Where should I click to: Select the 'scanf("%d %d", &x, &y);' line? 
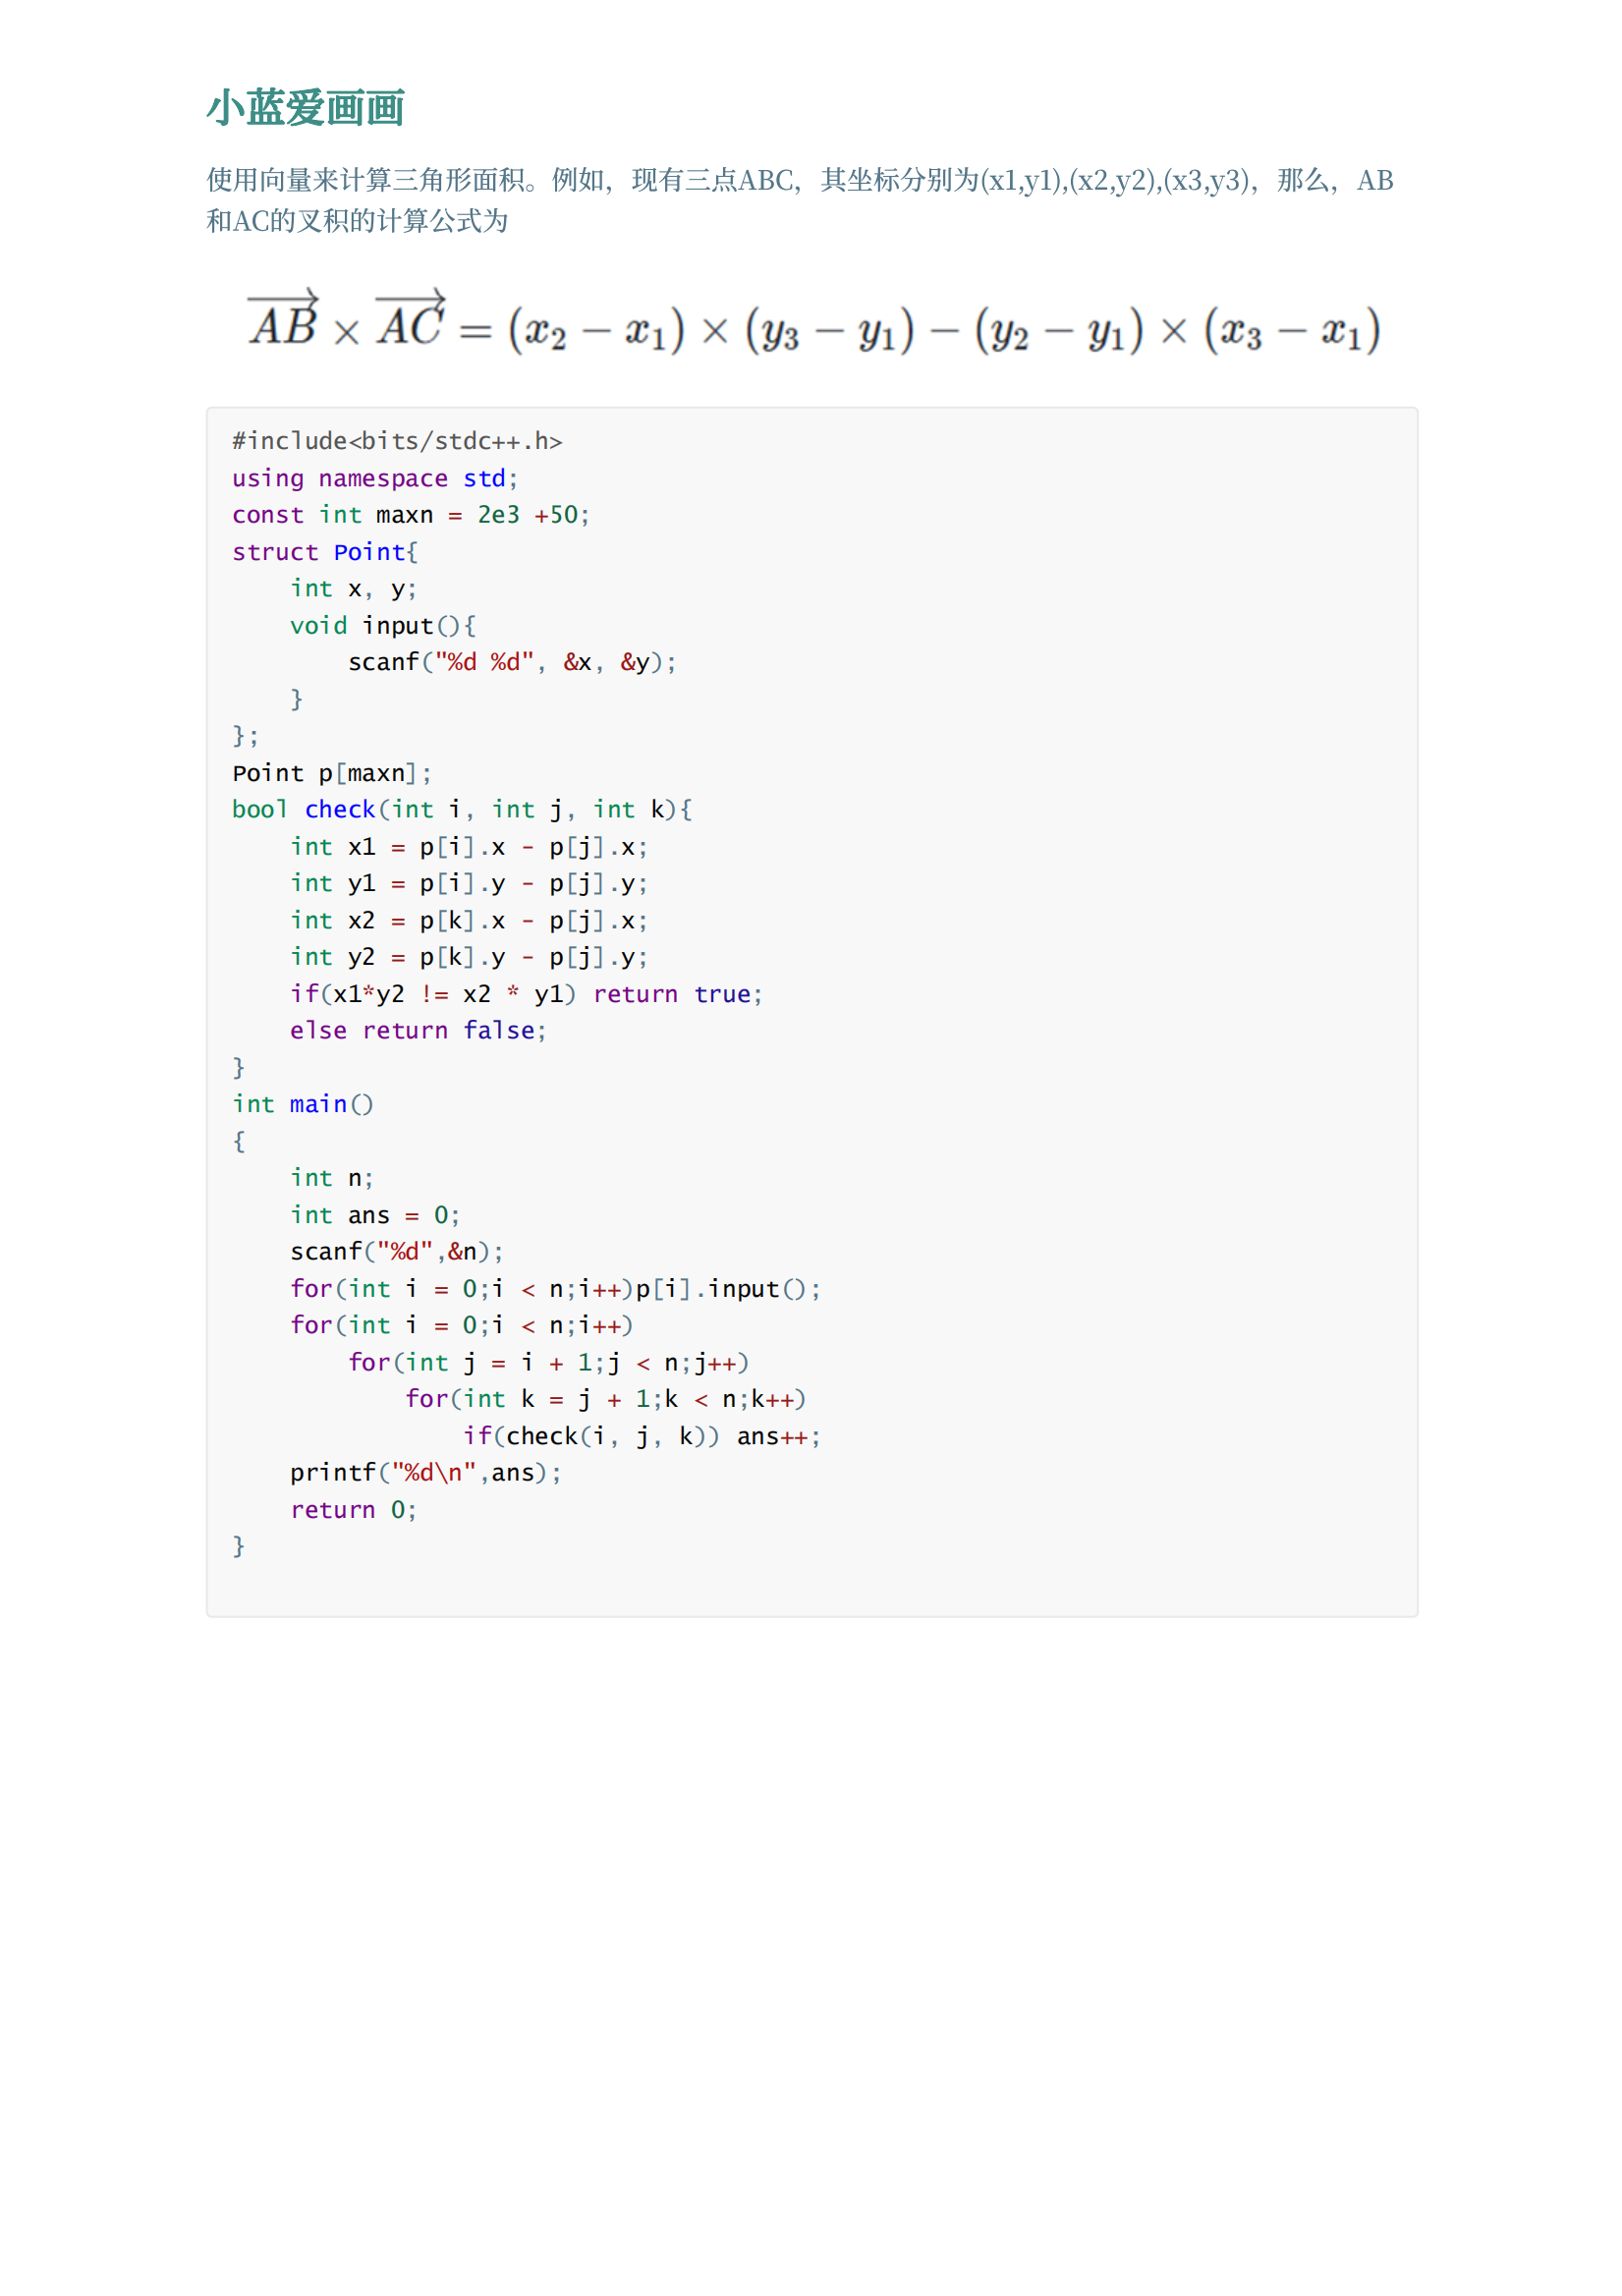coord(512,662)
